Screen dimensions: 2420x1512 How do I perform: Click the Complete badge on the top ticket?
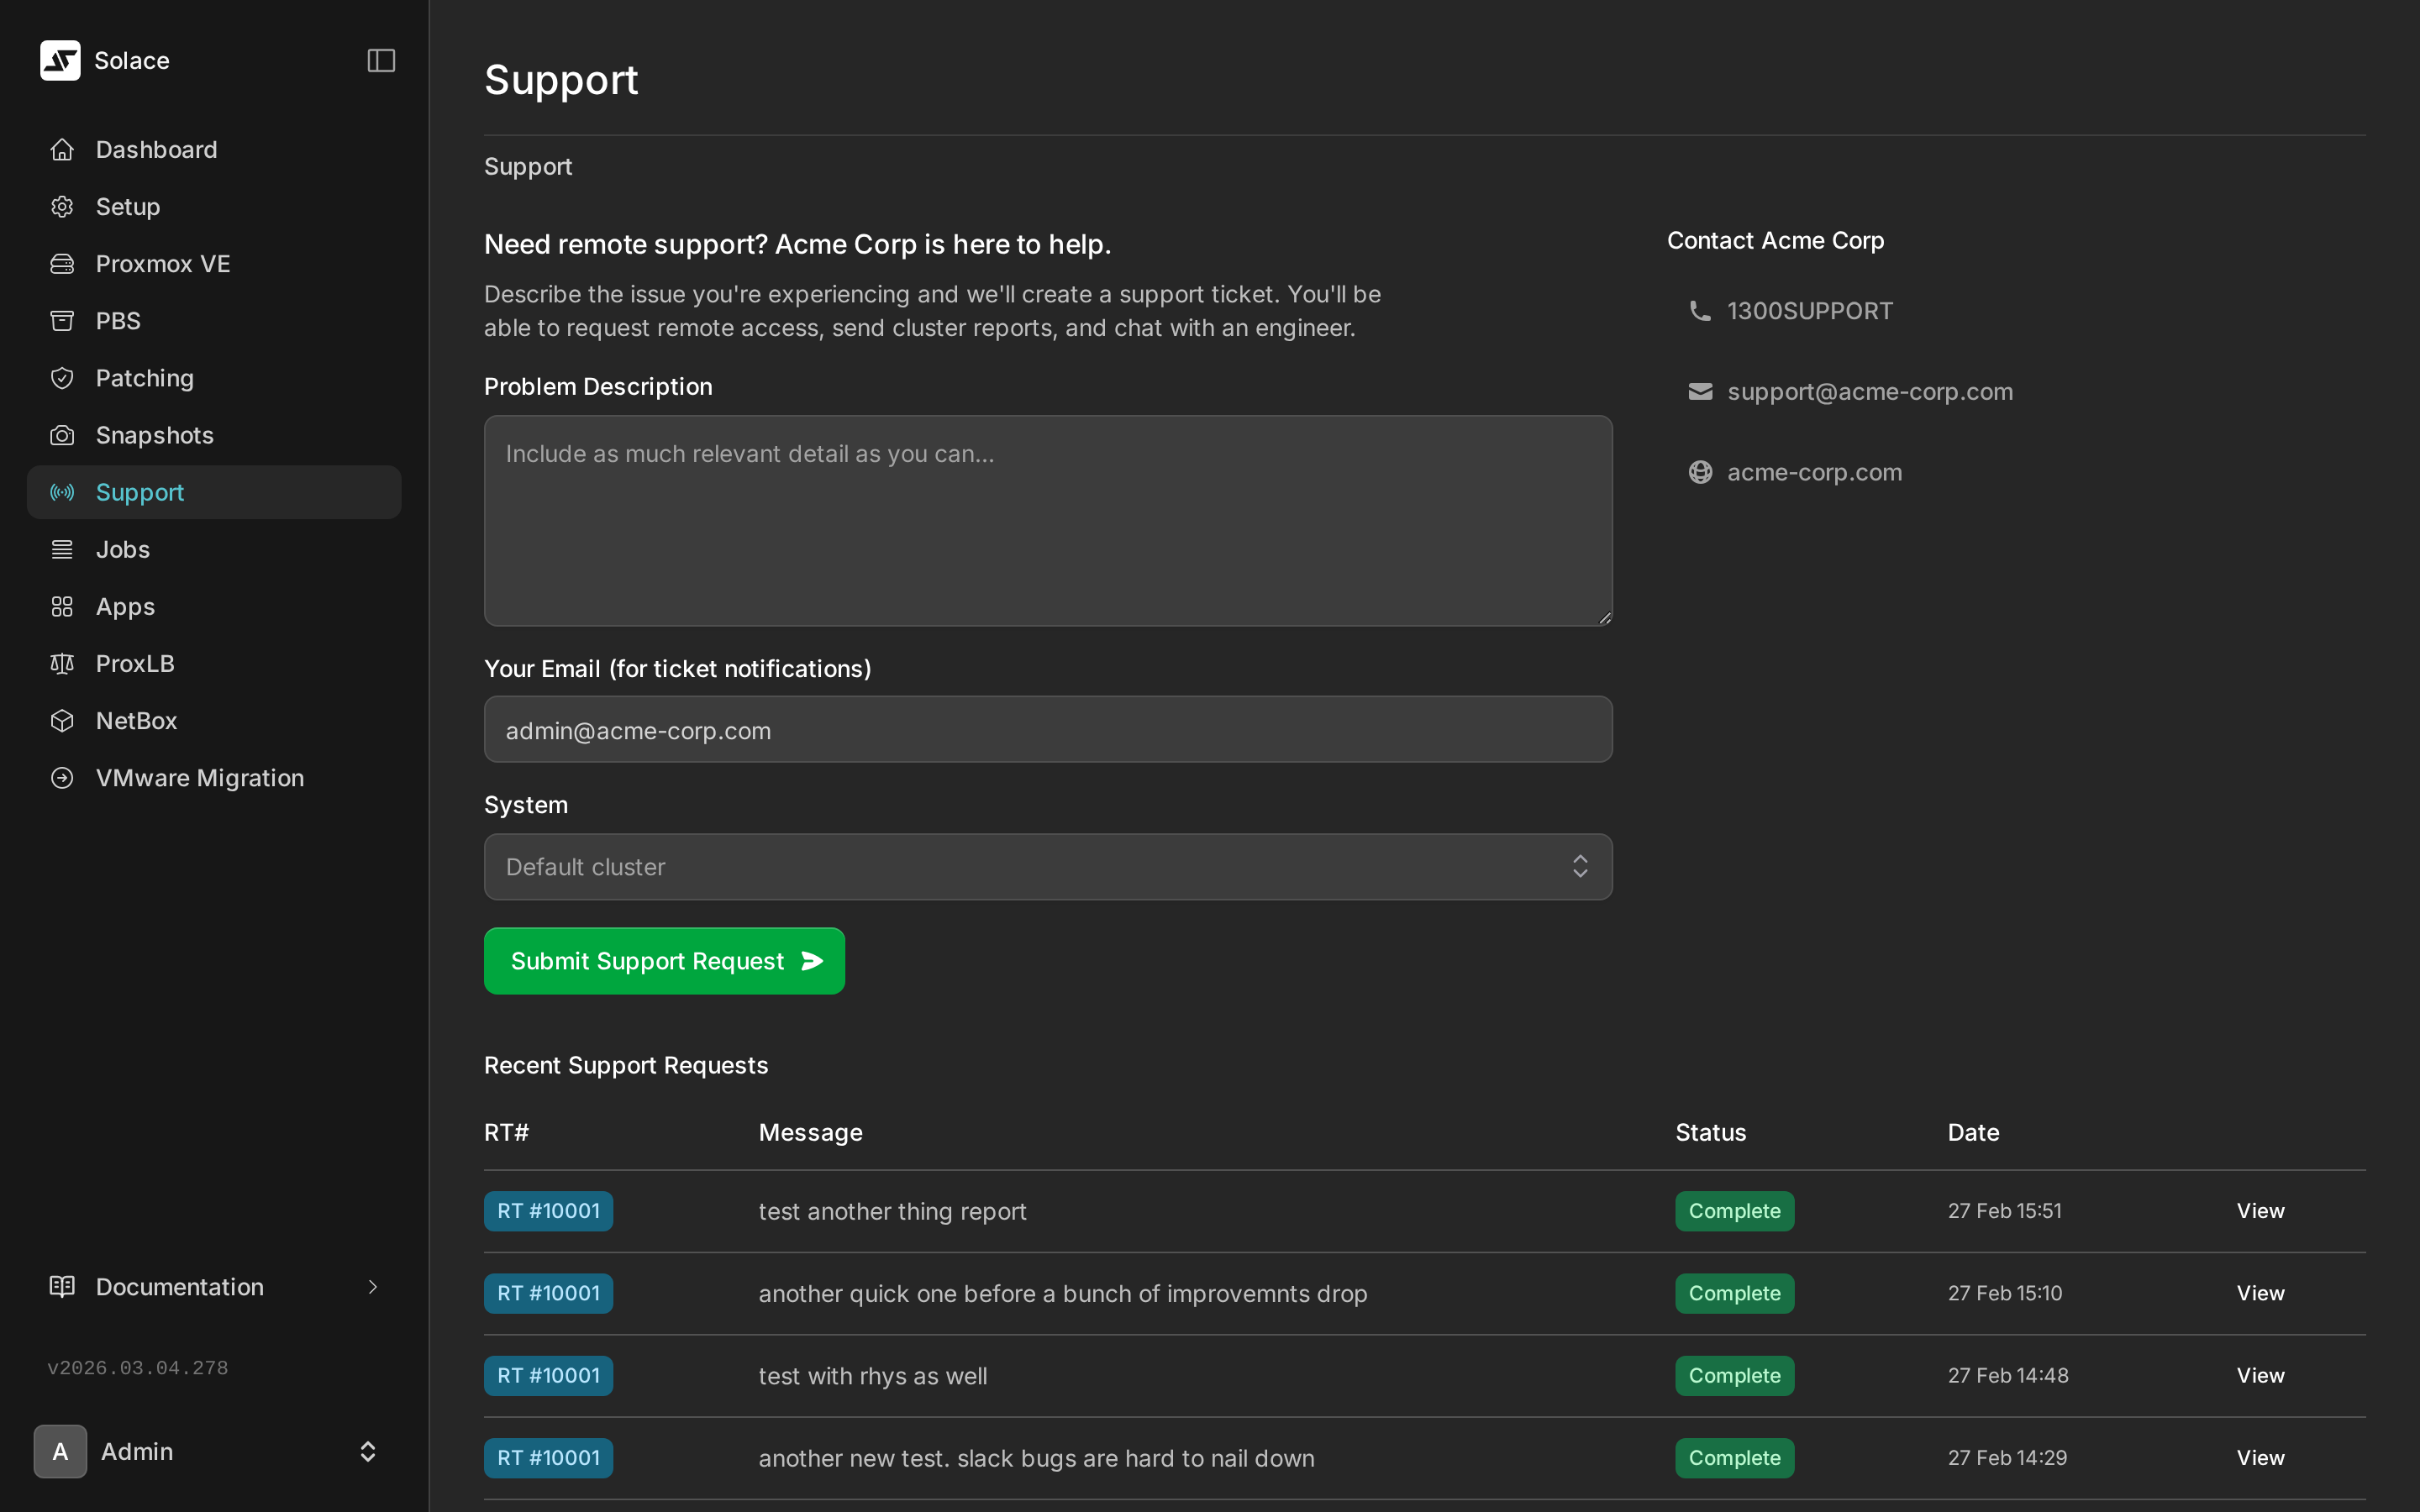(1734, 1210)
